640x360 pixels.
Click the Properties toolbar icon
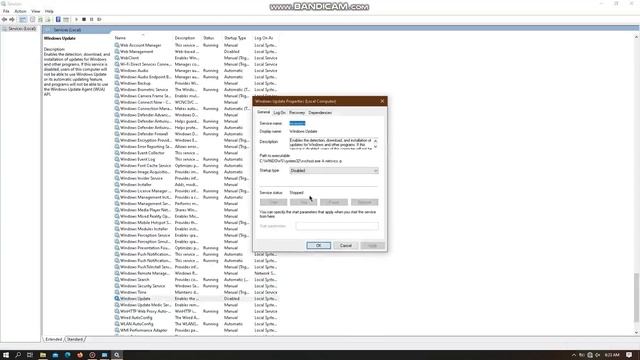33,20
